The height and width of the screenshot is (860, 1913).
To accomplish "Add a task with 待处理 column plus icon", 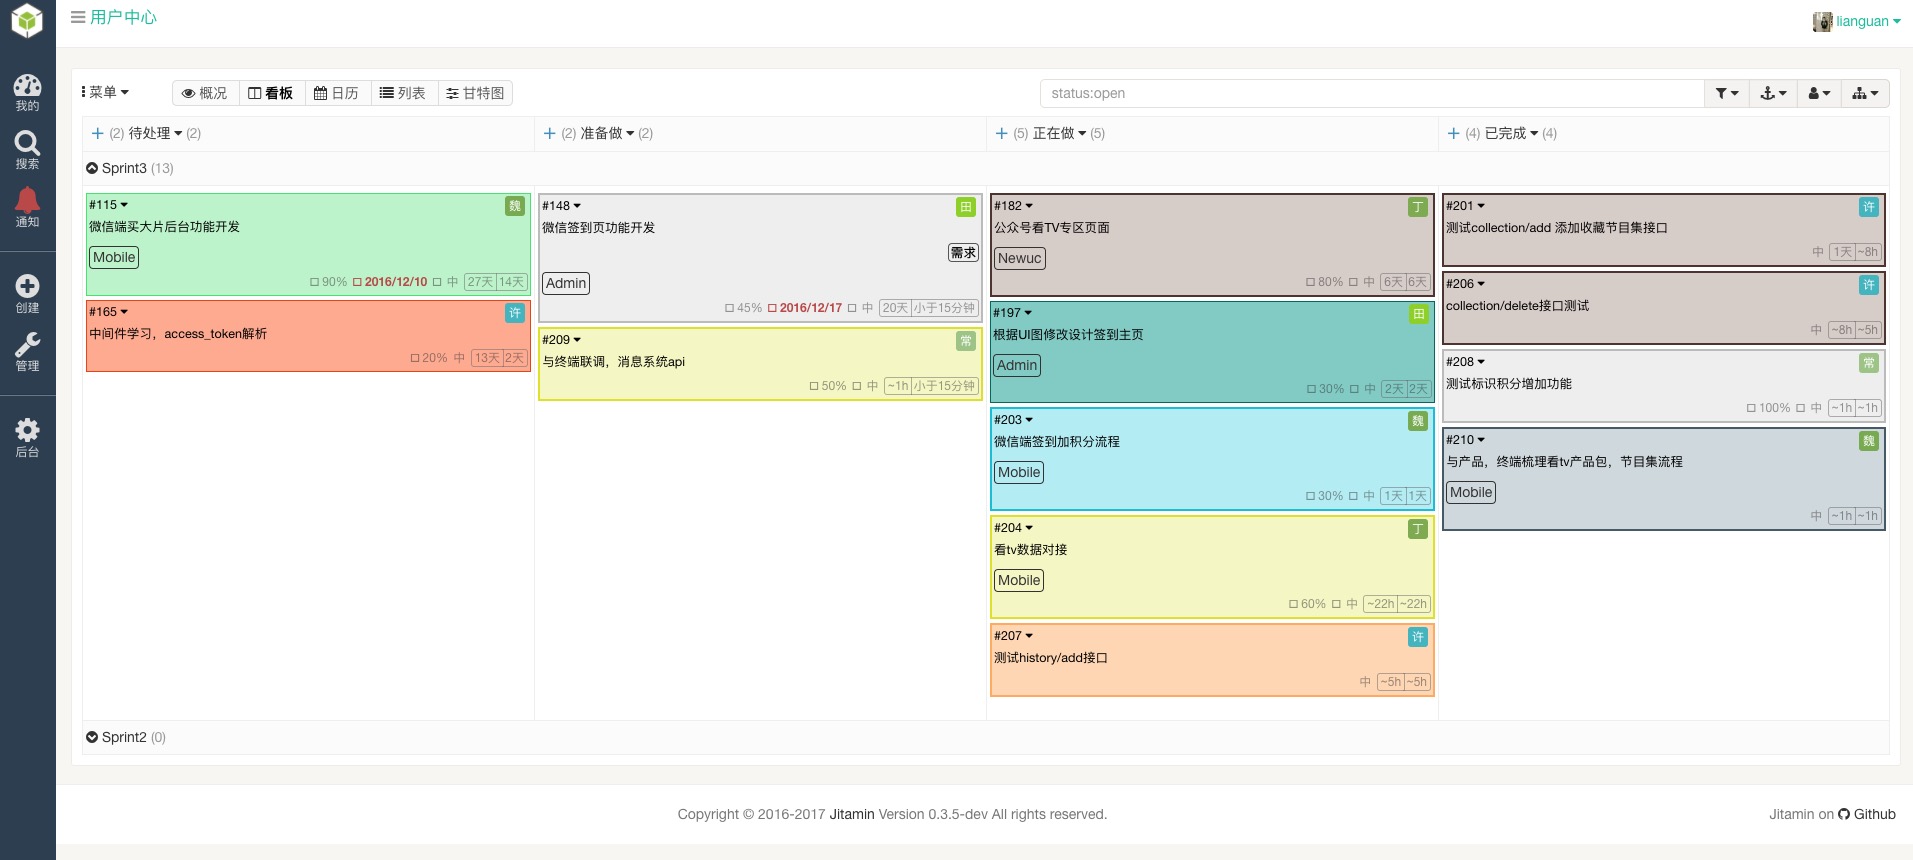I will [97, 133].
